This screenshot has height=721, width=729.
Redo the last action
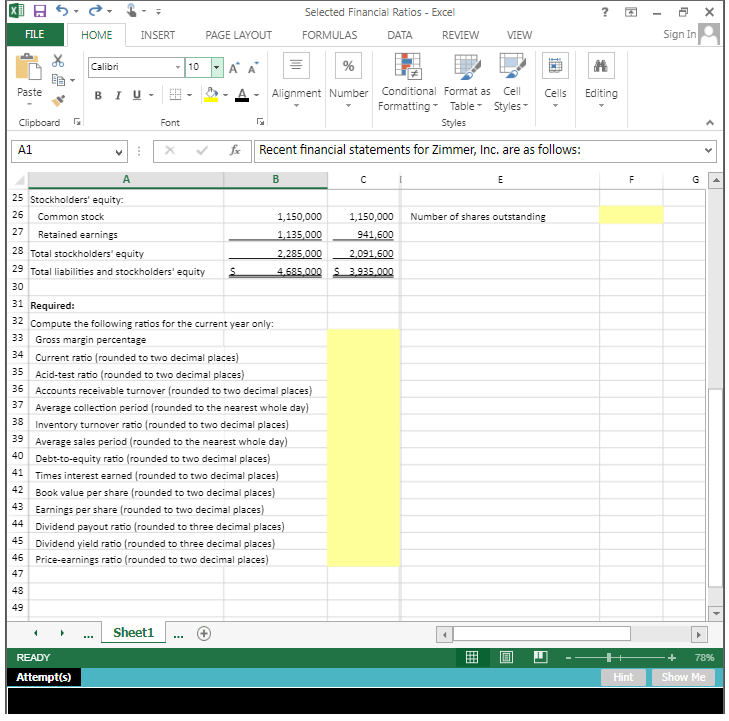[x=95, y=11]
